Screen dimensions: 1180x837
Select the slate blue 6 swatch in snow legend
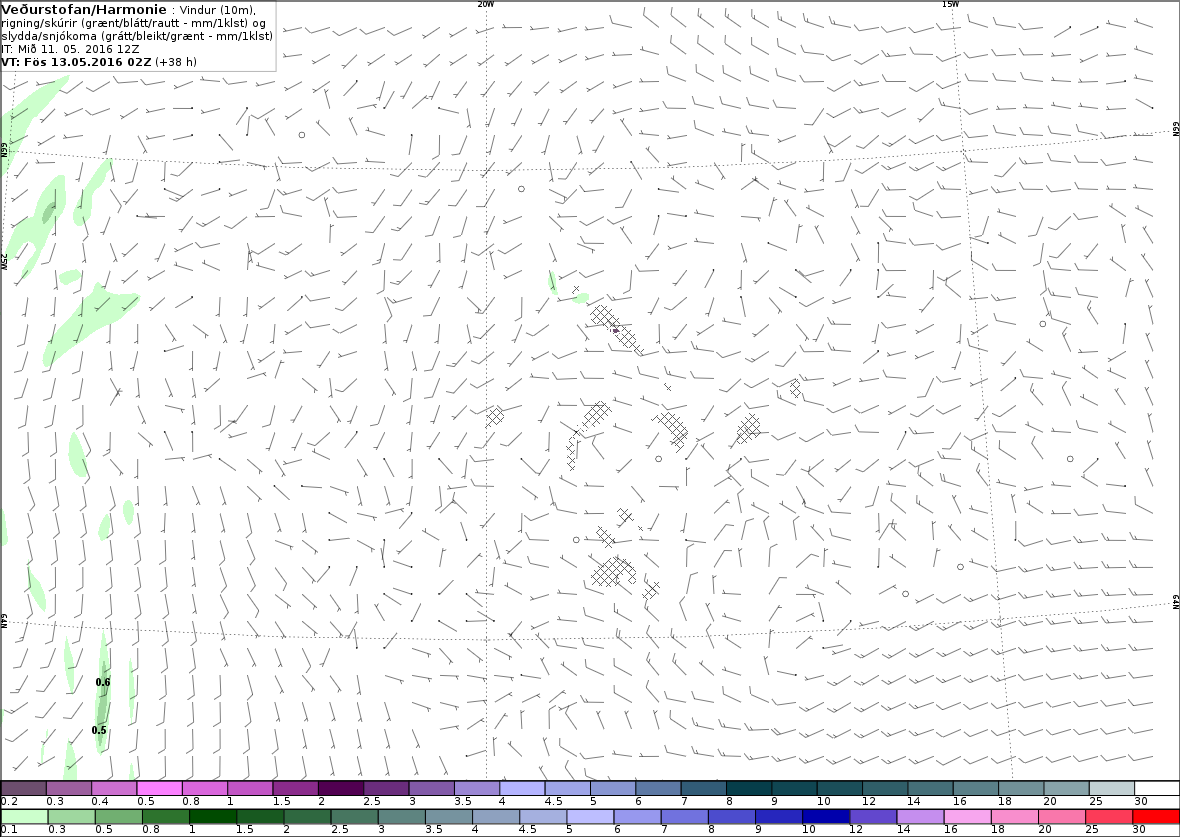click(x=658, y=788)
